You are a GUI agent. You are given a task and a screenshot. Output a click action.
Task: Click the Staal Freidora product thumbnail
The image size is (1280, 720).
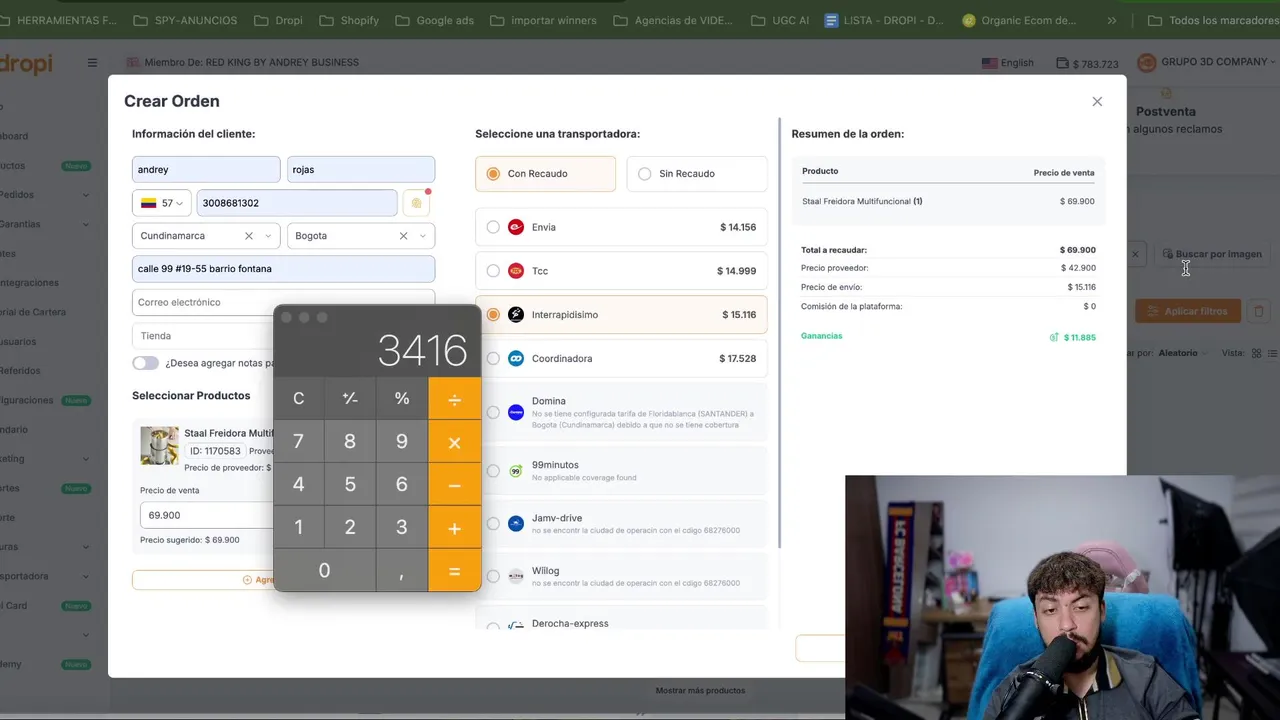click(x=159, y=446)
